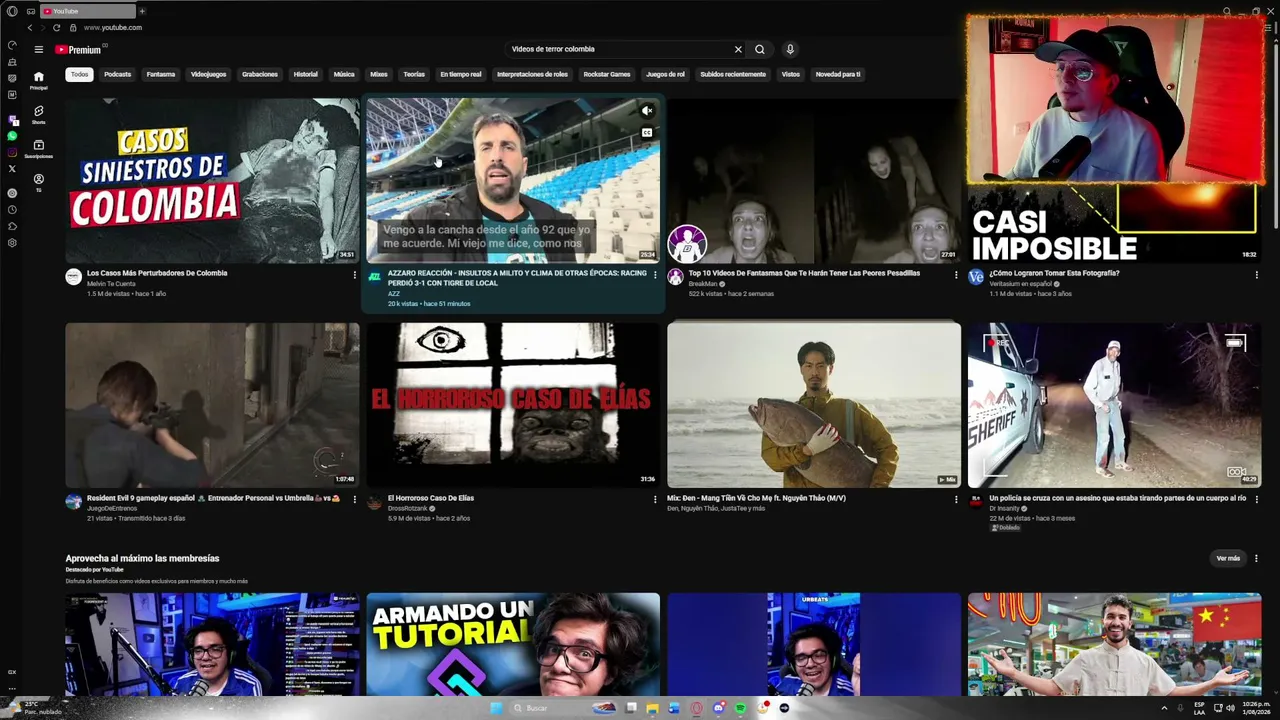
Task: Clear the search box text
Action: click(738, 49)
